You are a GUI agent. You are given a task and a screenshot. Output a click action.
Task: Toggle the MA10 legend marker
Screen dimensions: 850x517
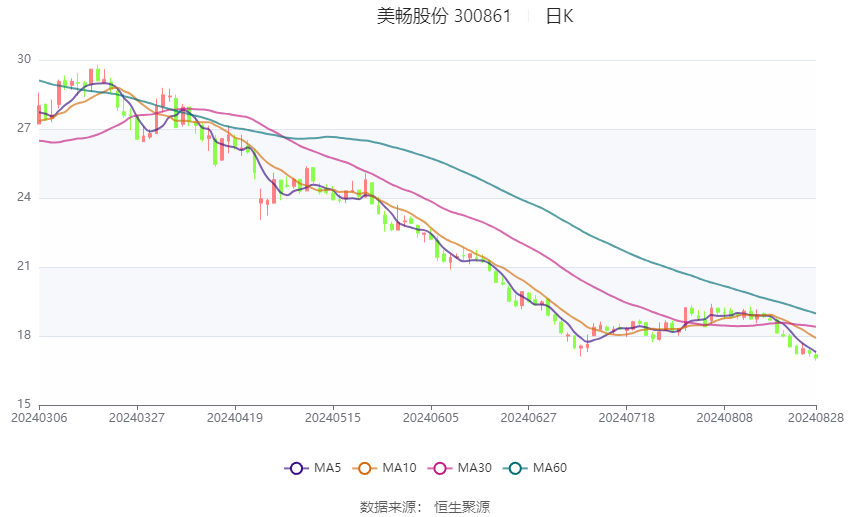tap(364, 468)
